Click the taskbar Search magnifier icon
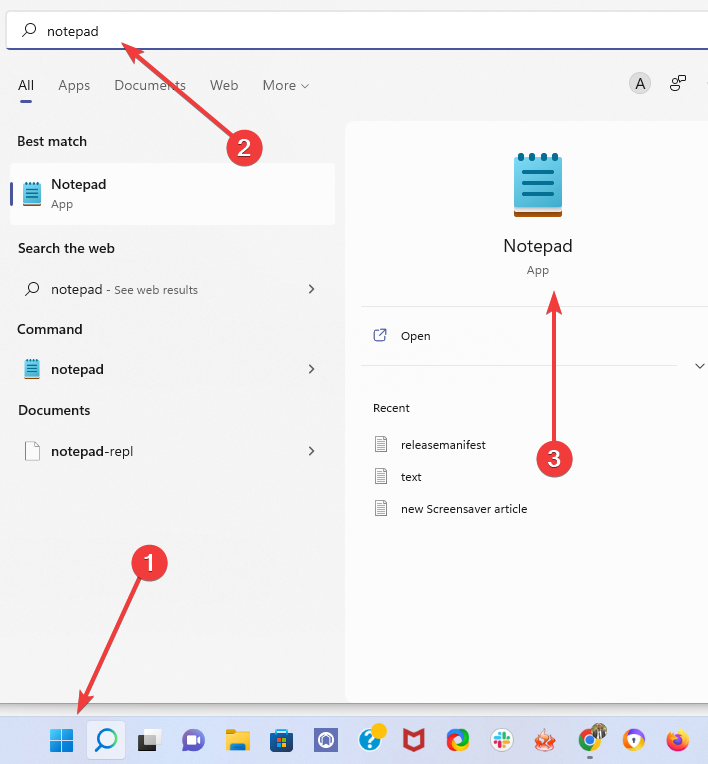708x764 pixels. coord(106,740)
